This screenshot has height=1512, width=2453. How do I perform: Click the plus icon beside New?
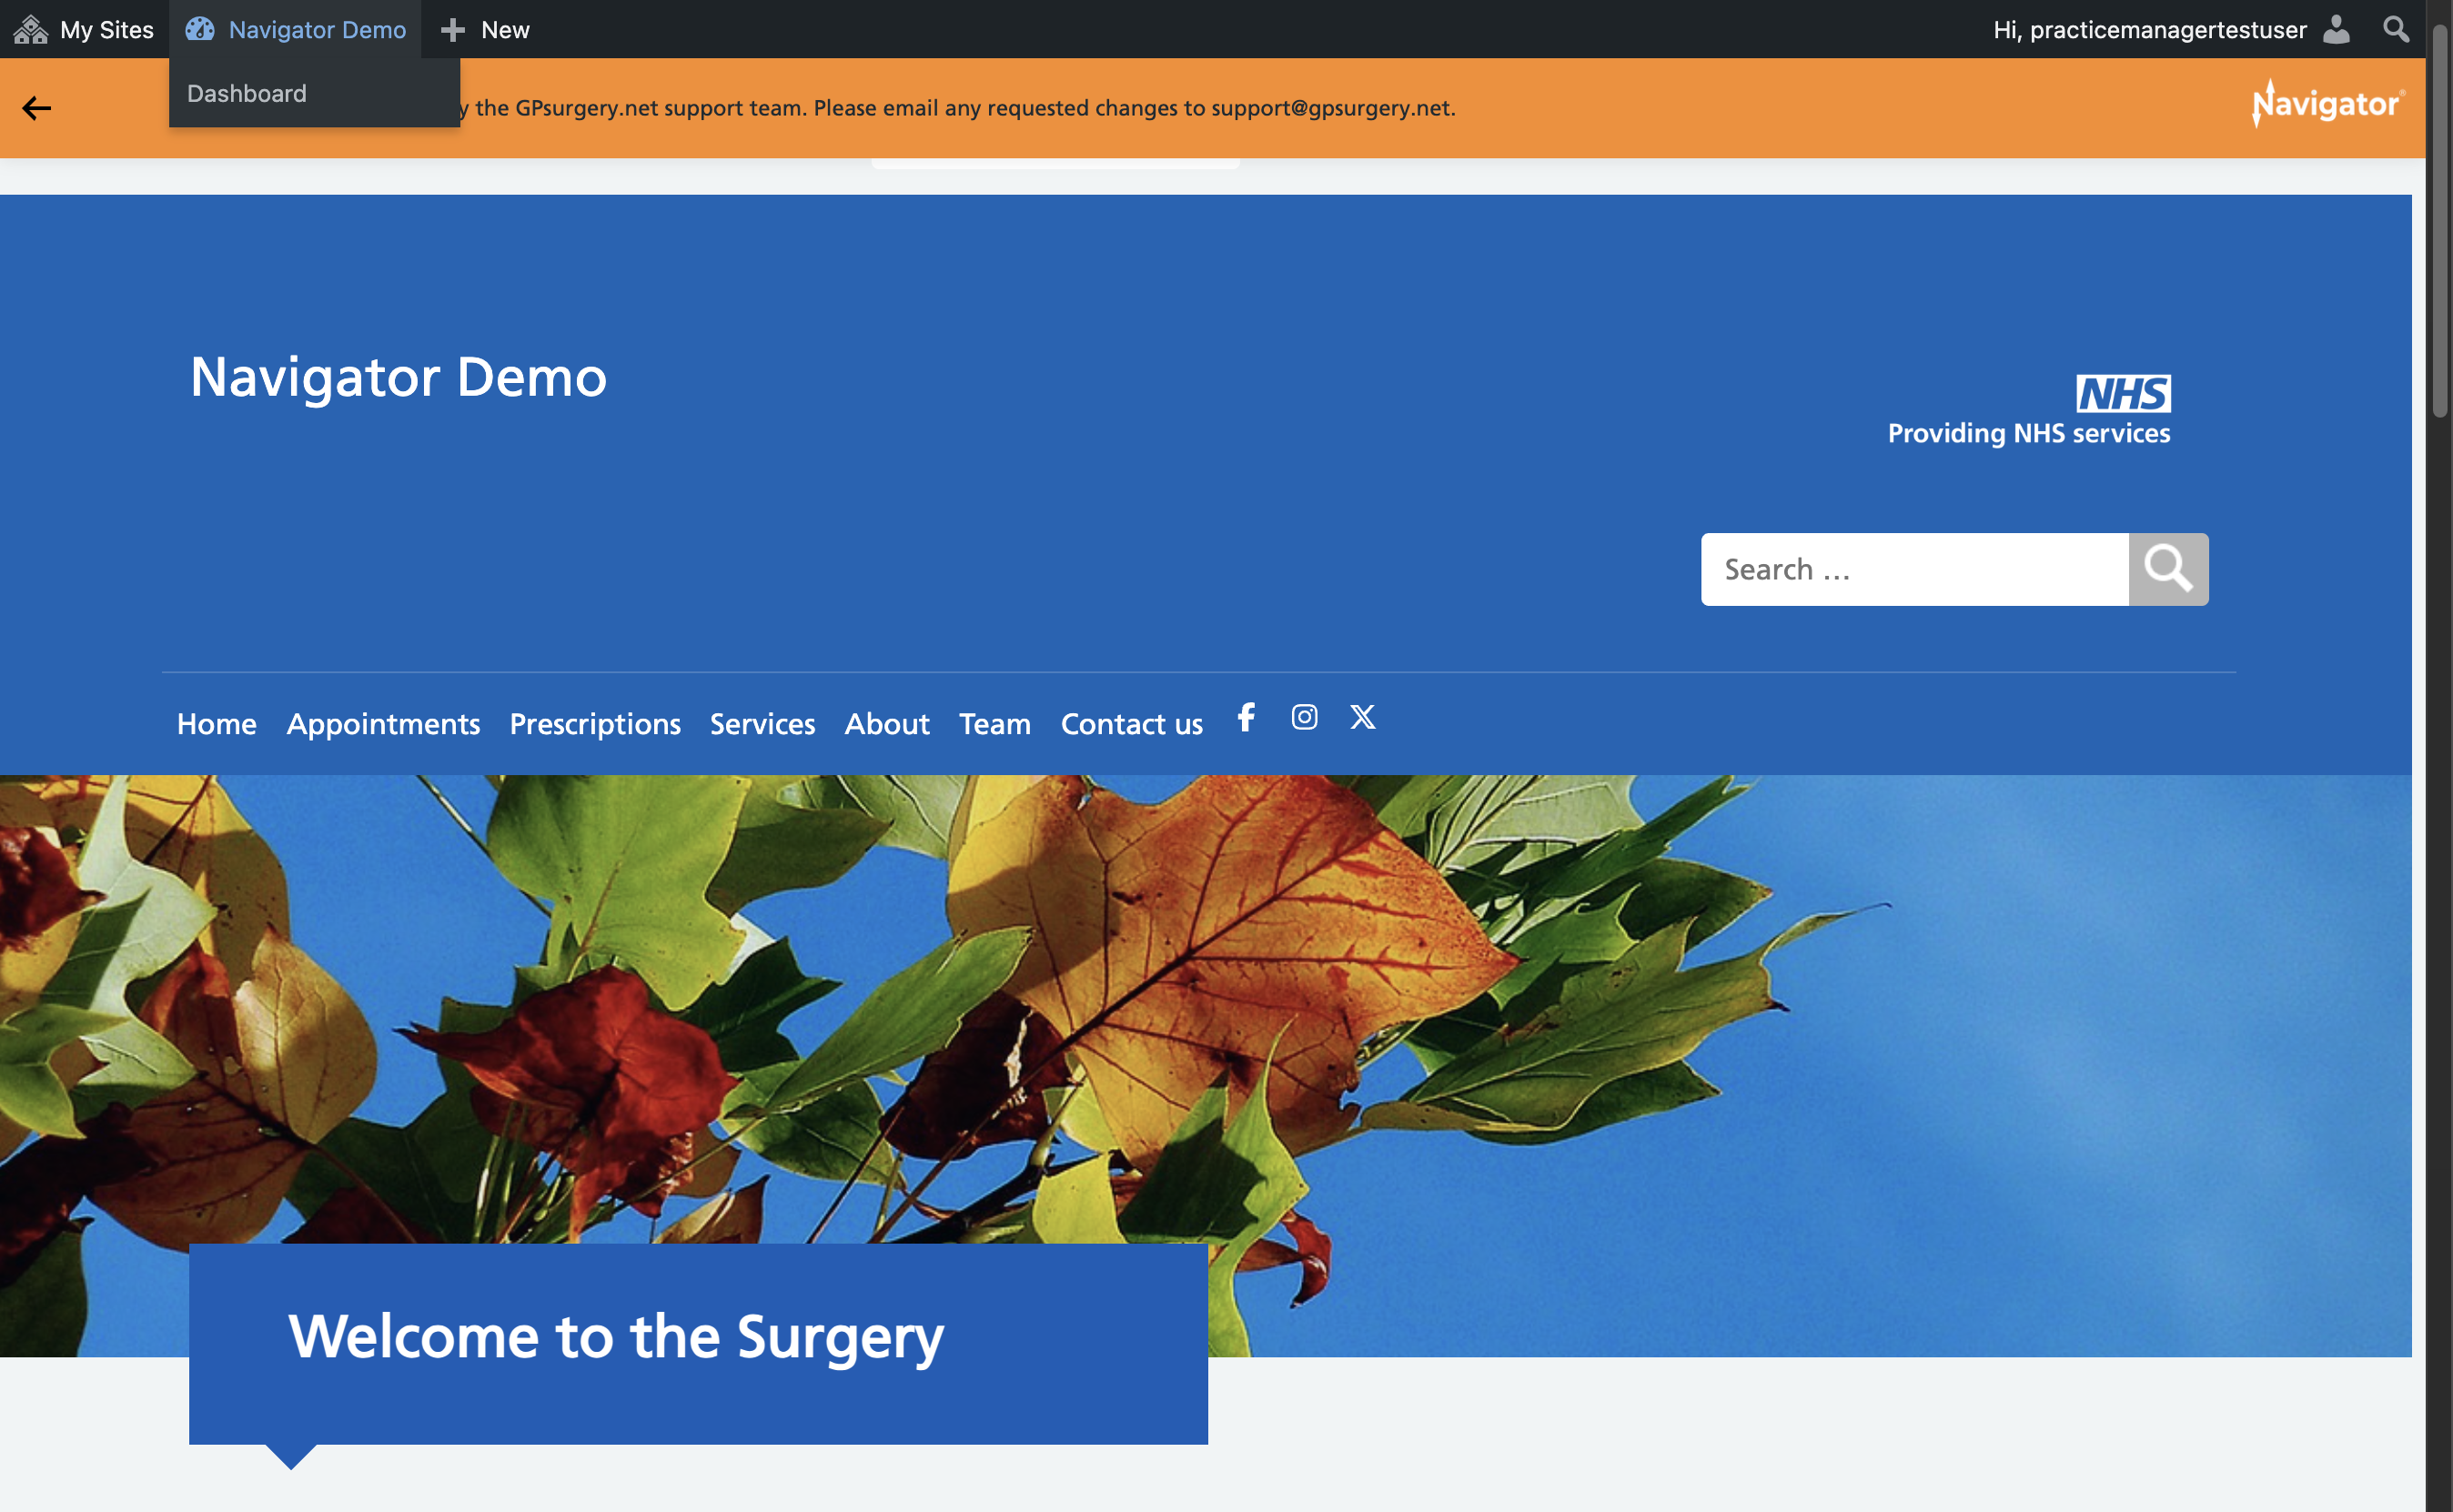453,30
